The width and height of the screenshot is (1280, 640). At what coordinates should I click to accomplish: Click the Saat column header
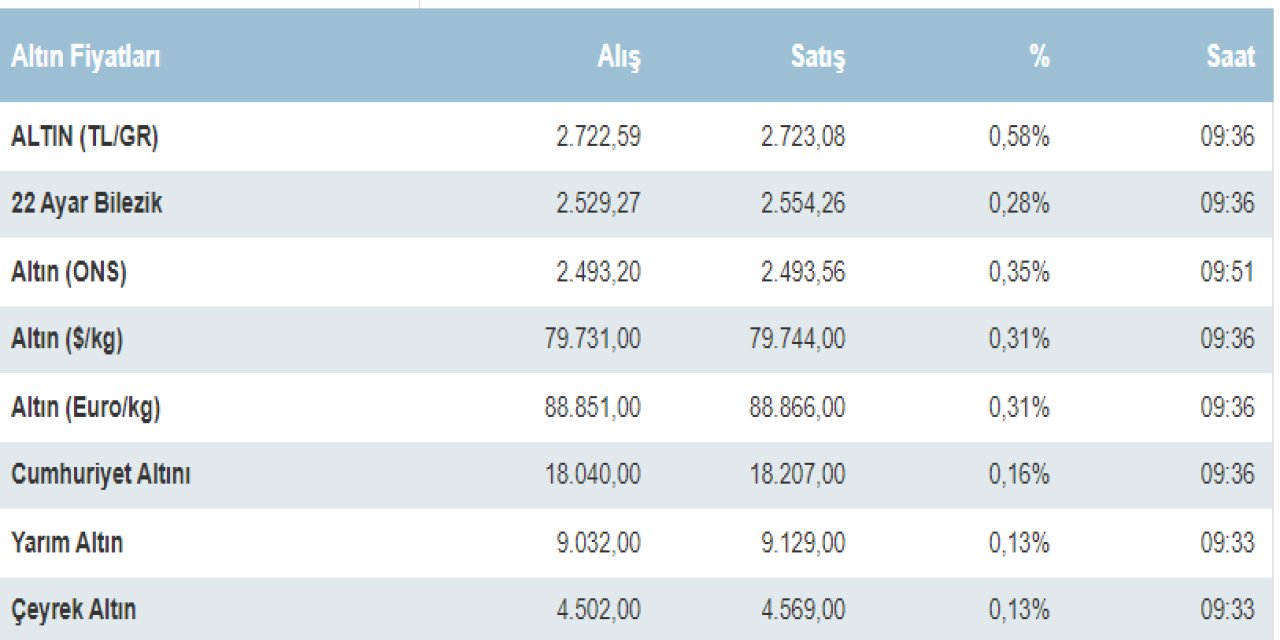coord(1230,57)
